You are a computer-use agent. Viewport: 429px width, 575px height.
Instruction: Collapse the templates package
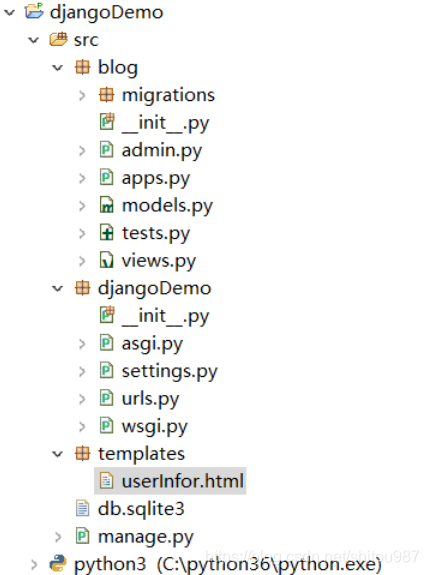point(58,454)
